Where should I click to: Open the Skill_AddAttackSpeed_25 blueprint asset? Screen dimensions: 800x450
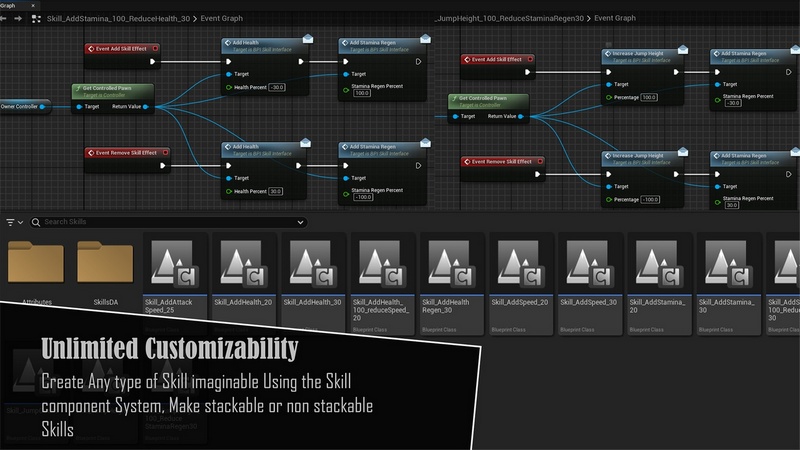coord(174,265)
